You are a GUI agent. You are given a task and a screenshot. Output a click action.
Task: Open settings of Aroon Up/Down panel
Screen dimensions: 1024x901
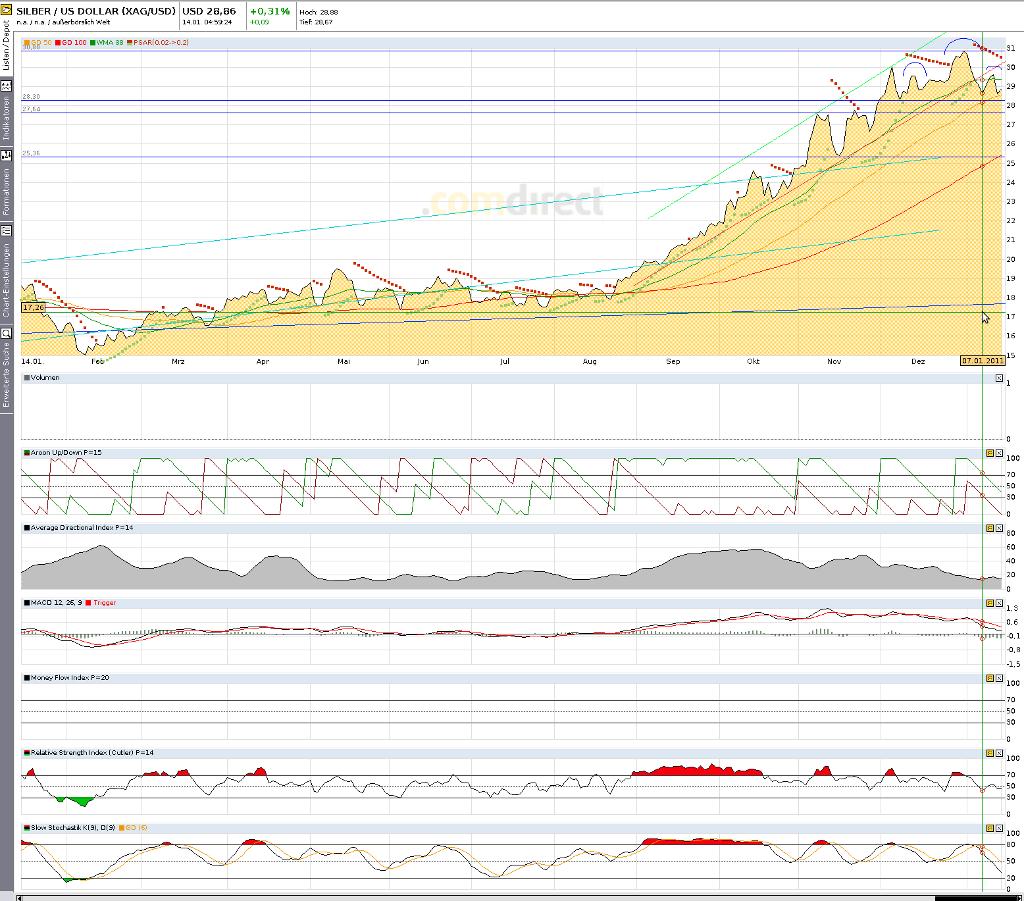click(x=990, y=453)
